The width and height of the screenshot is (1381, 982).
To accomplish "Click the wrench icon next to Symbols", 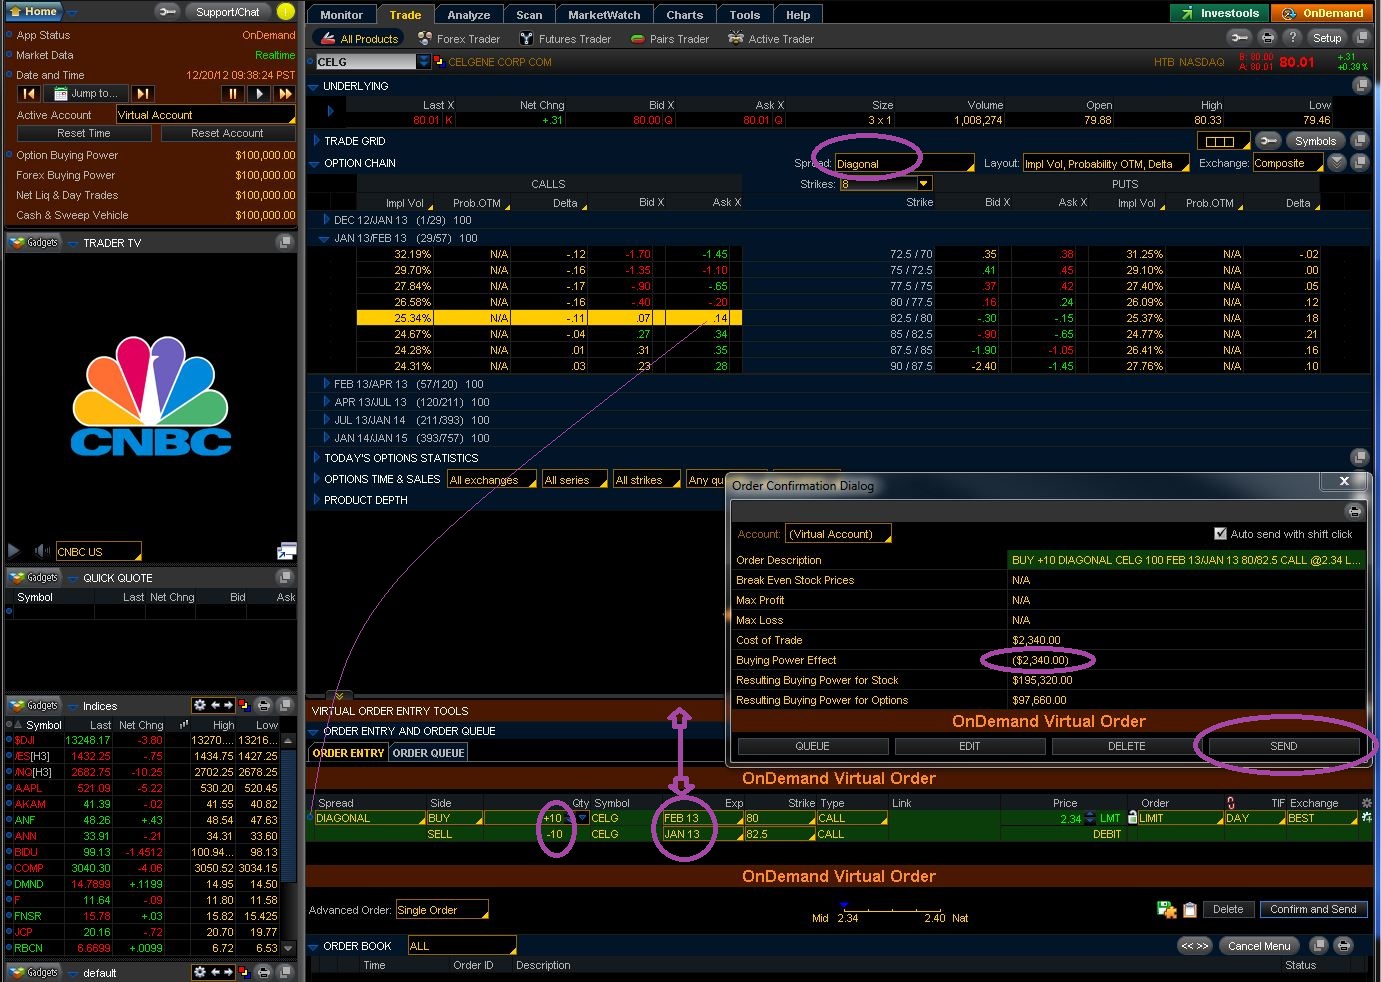I will coord(1268,141).
